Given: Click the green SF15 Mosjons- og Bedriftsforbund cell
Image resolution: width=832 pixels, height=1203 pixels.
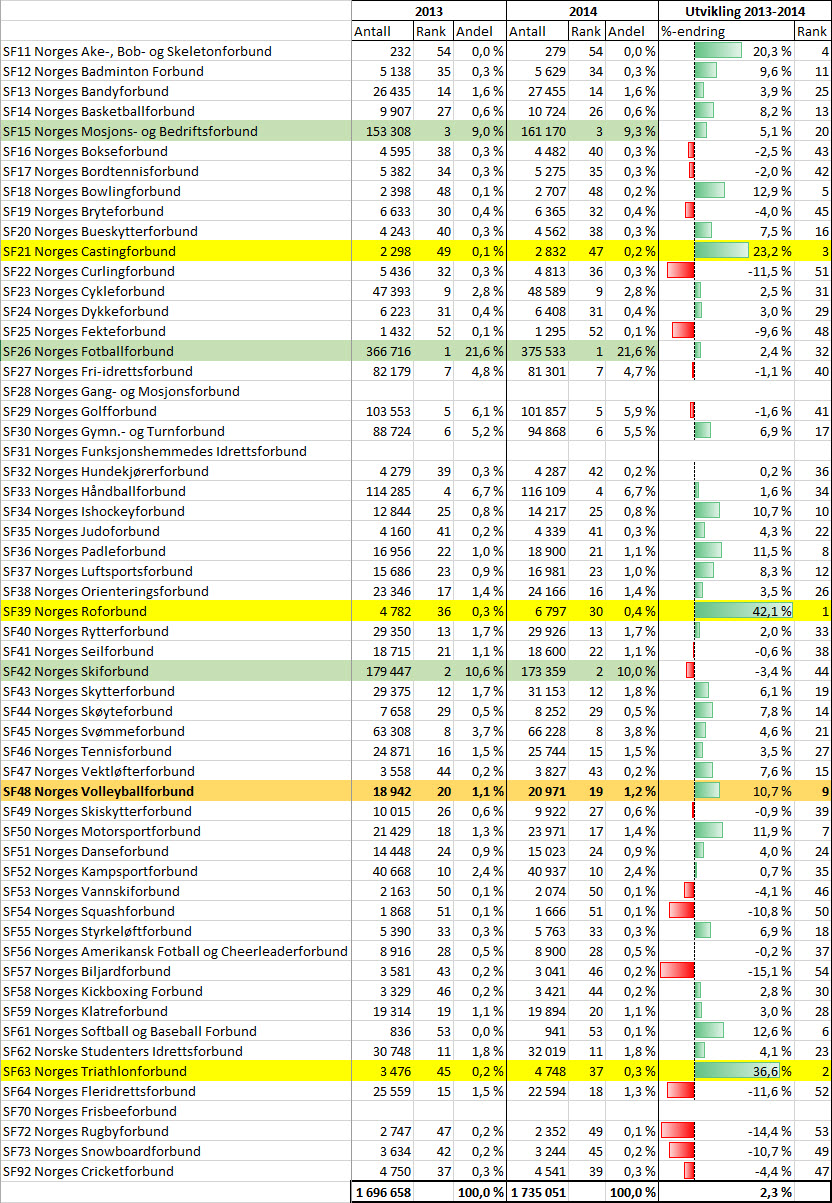Looking at the screenshot, I should 130,131.
